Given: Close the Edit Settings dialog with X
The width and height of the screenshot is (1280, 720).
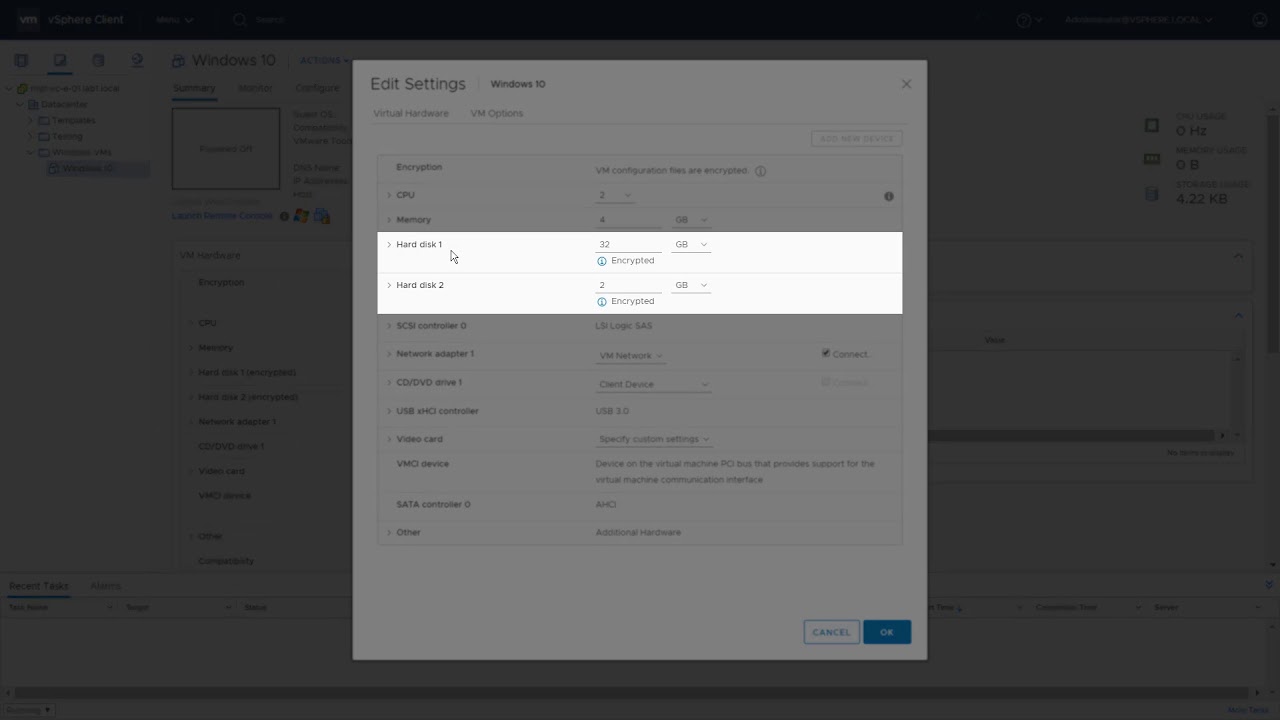Looking at the screenshot, I should (906, 84).
